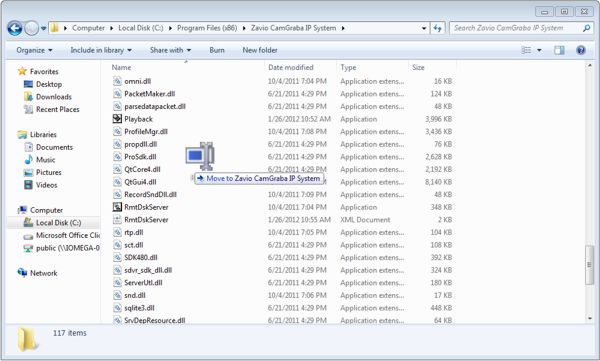
Task: Click the Forward navigation arrow button
Action: [31, 28]
